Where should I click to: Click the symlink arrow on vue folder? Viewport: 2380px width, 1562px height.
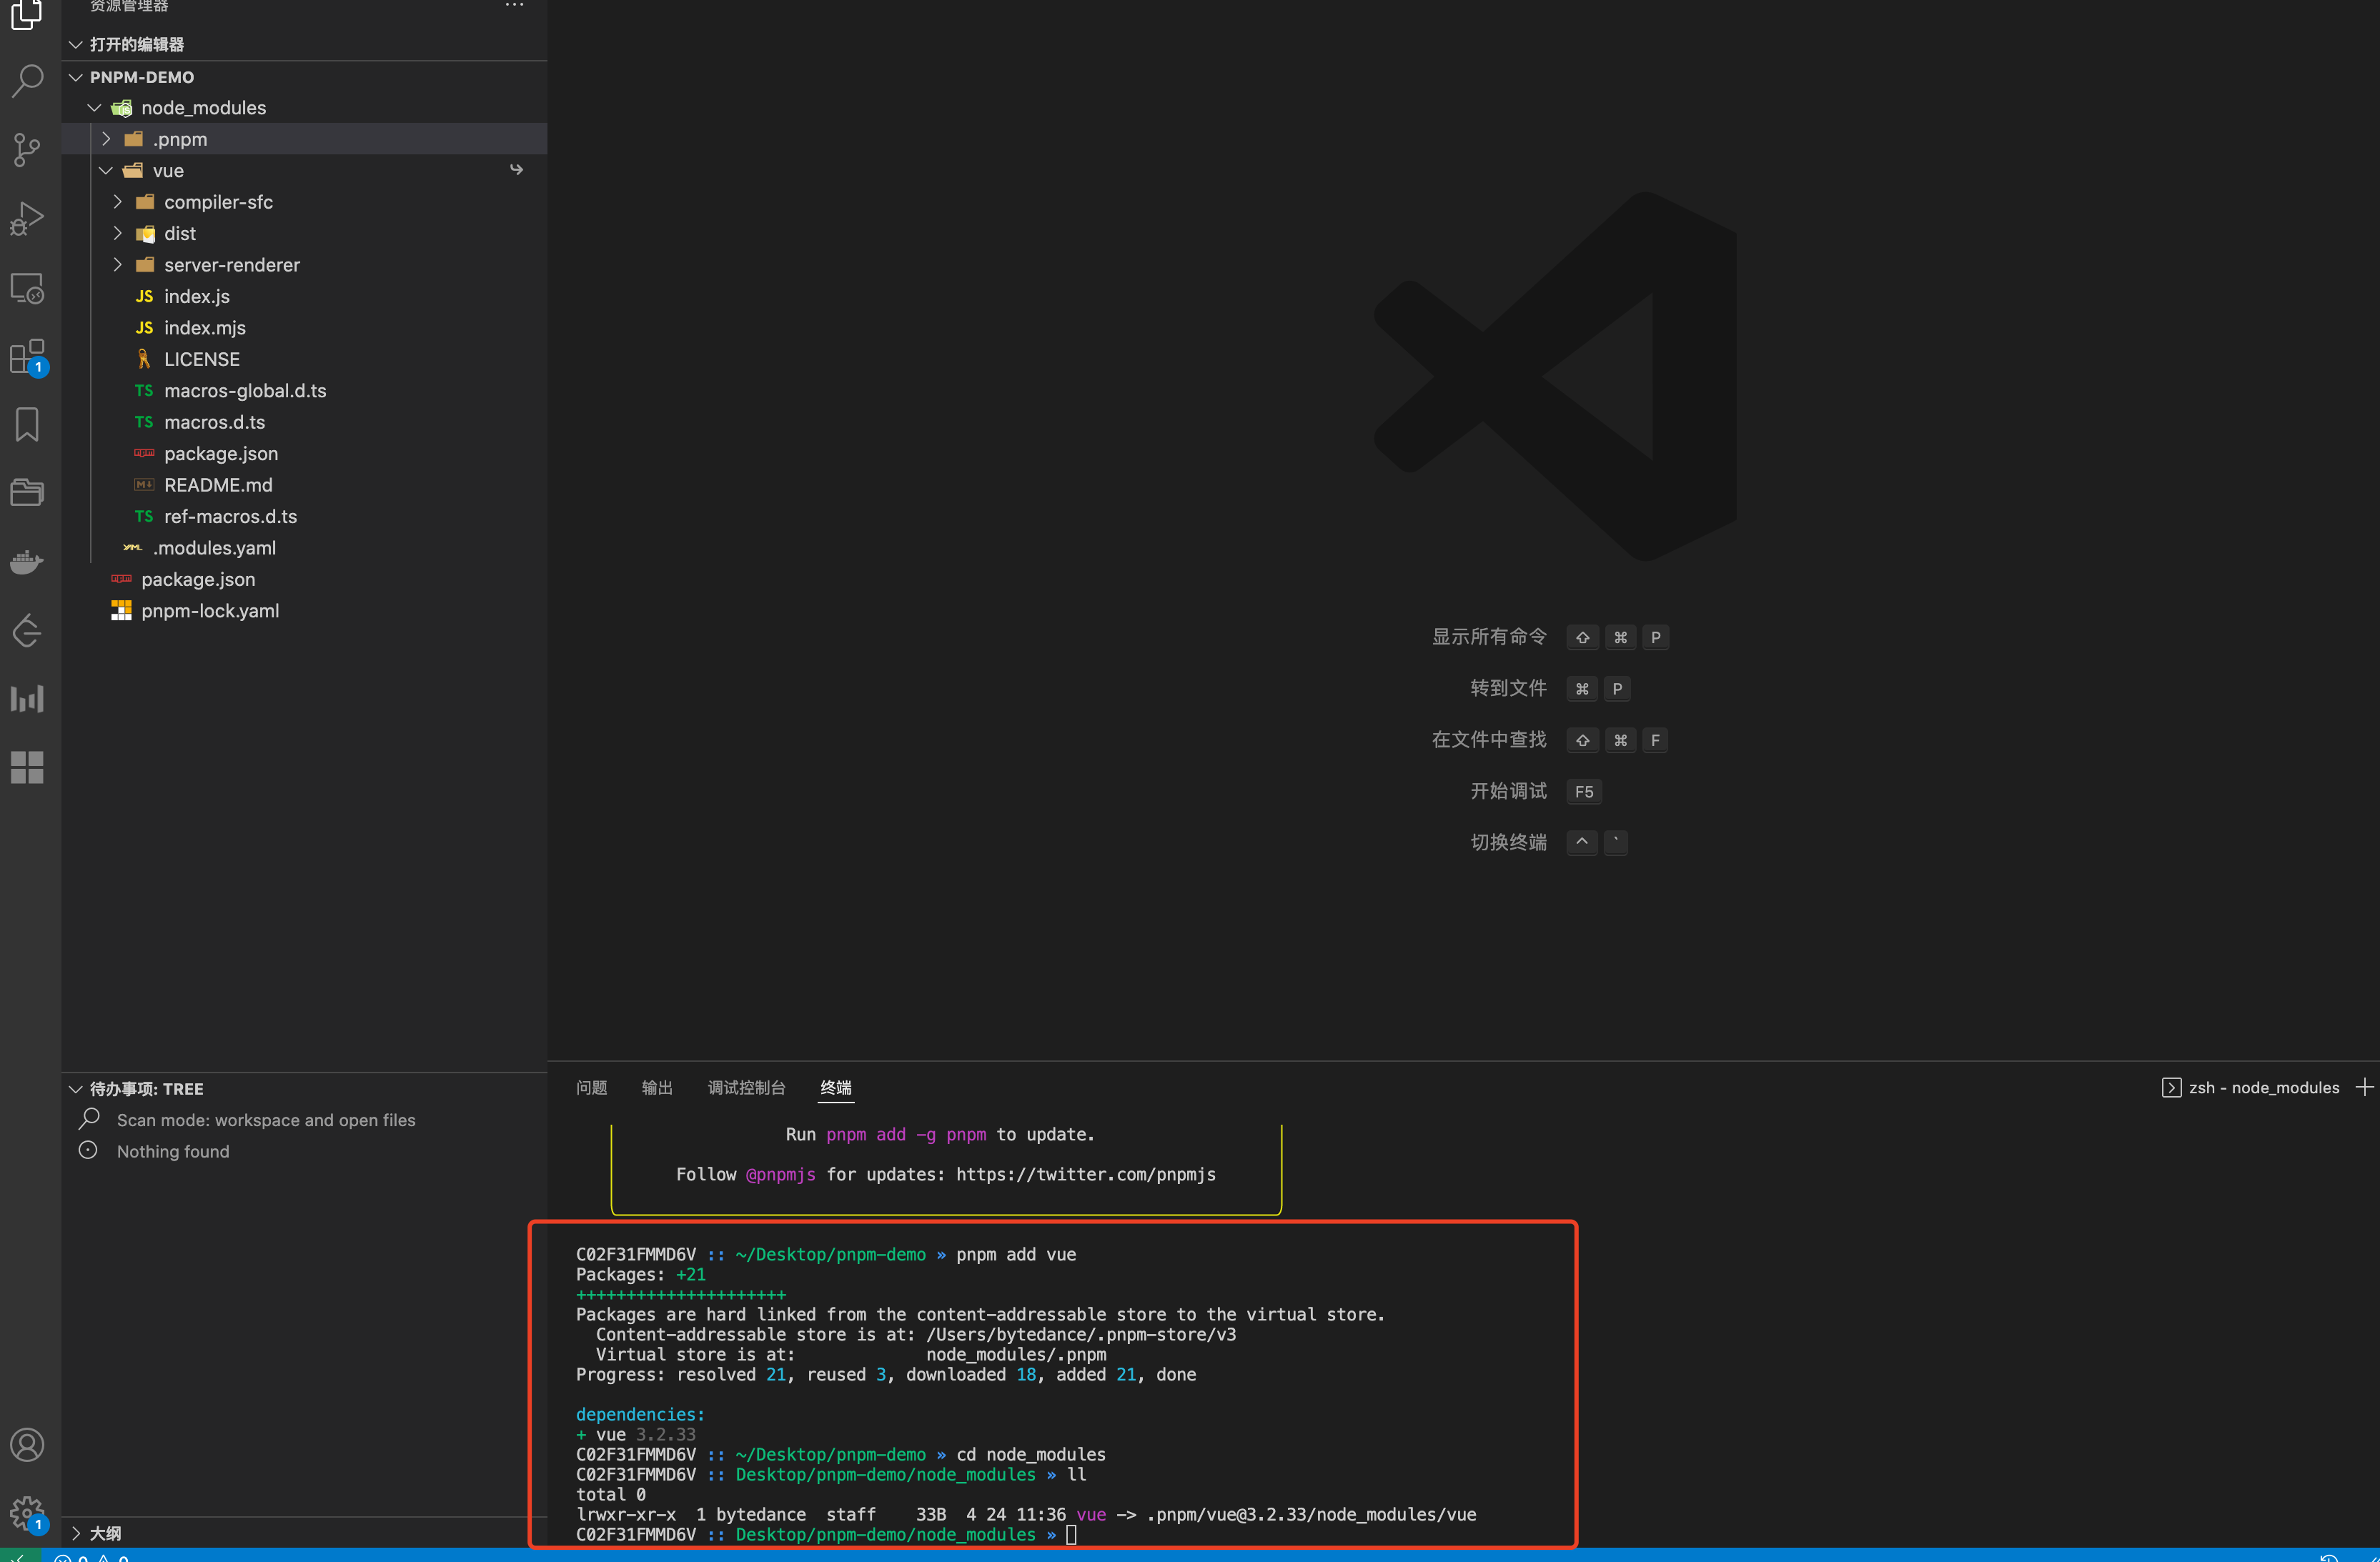(x=516, y=170)
